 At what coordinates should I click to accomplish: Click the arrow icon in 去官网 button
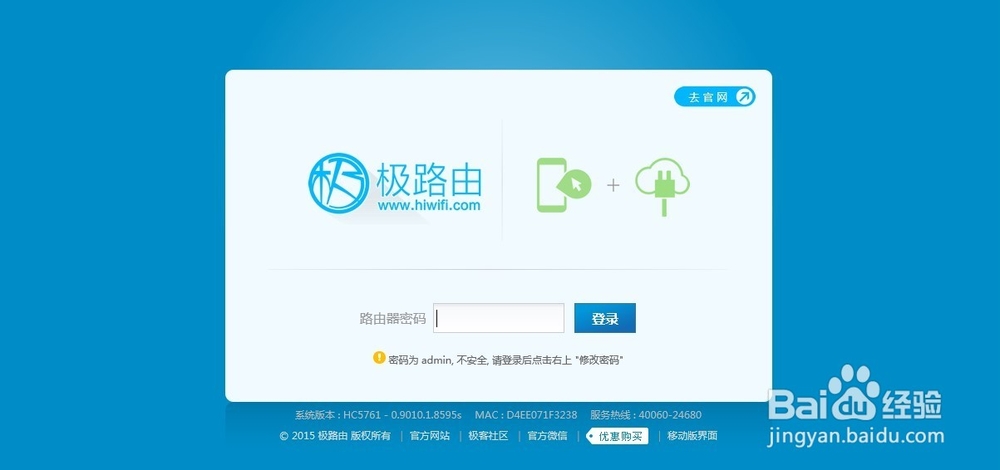pyautogui.click(x=744, y=97)
